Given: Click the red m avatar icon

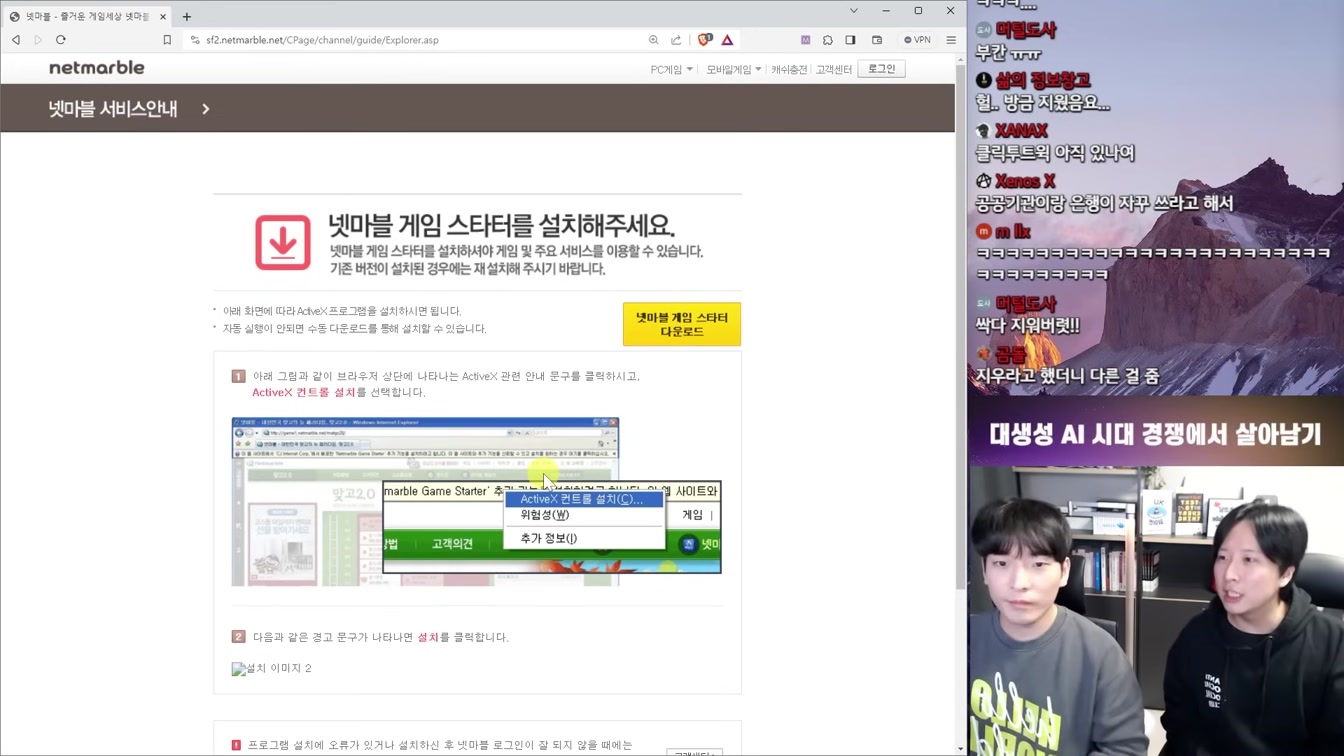Looking at the screenshot, I should click(983, 231).
